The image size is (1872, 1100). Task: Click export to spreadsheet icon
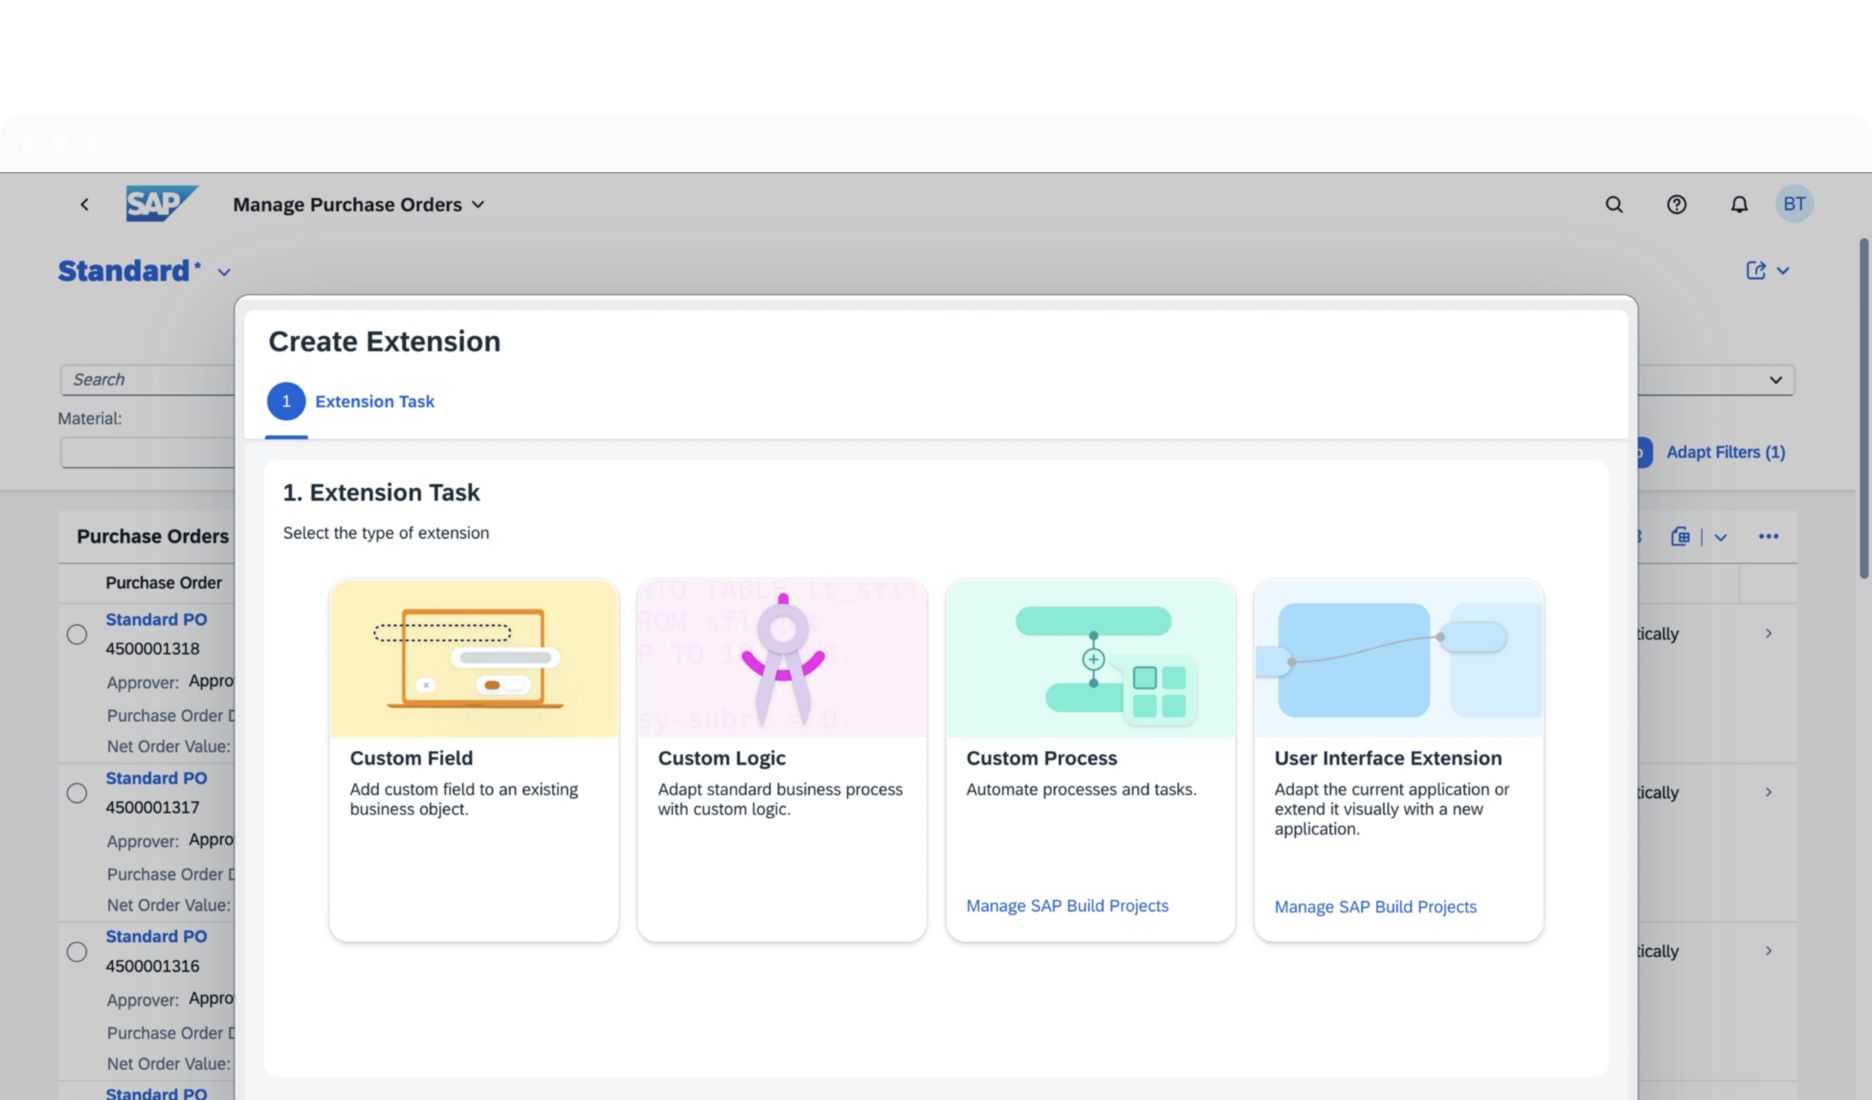(x=1681, y=536)
